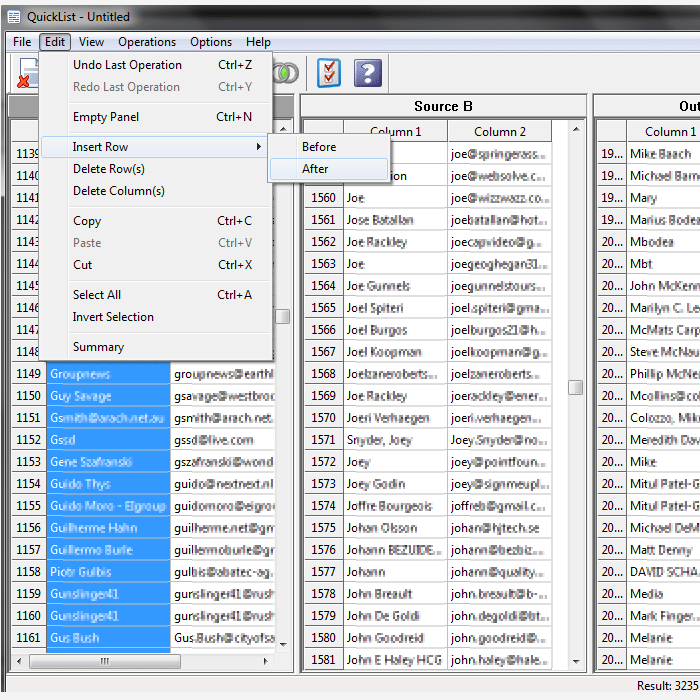This screenshot has width=700, height=700.
Task: Select the Joey Godin cell
Action: [x=396, y=484]
